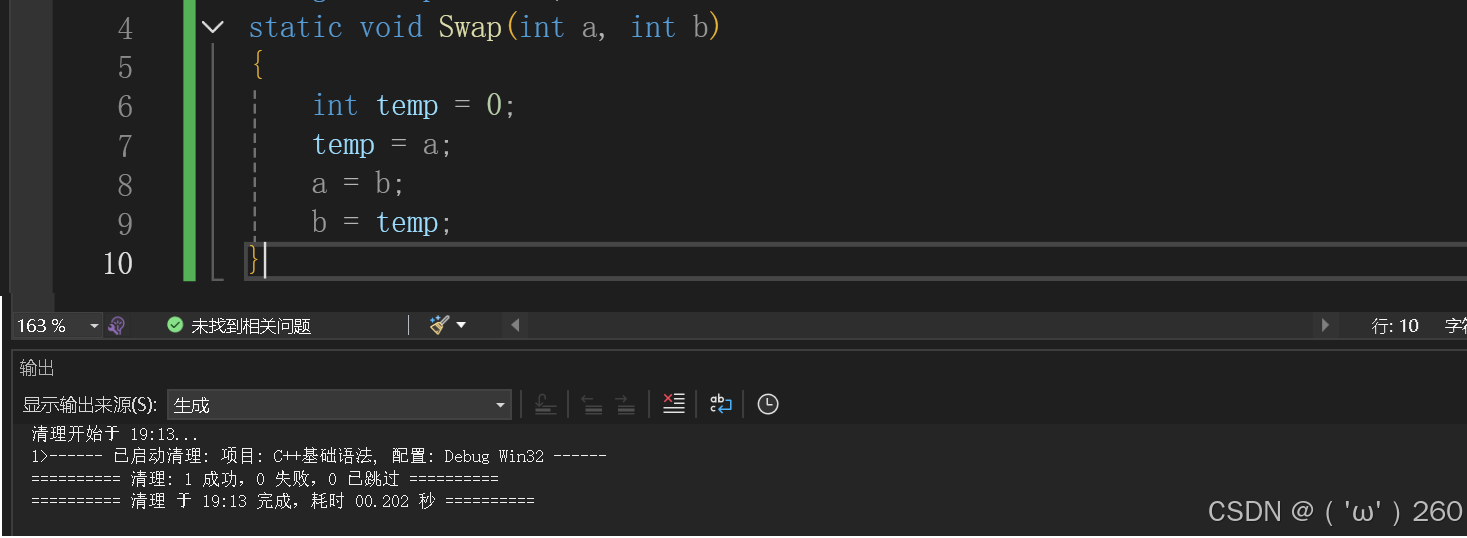Click line number 10 in gutter
The width and height of the screenshot is (1467, 538).
pyautogui.click(x=118, y=263)
